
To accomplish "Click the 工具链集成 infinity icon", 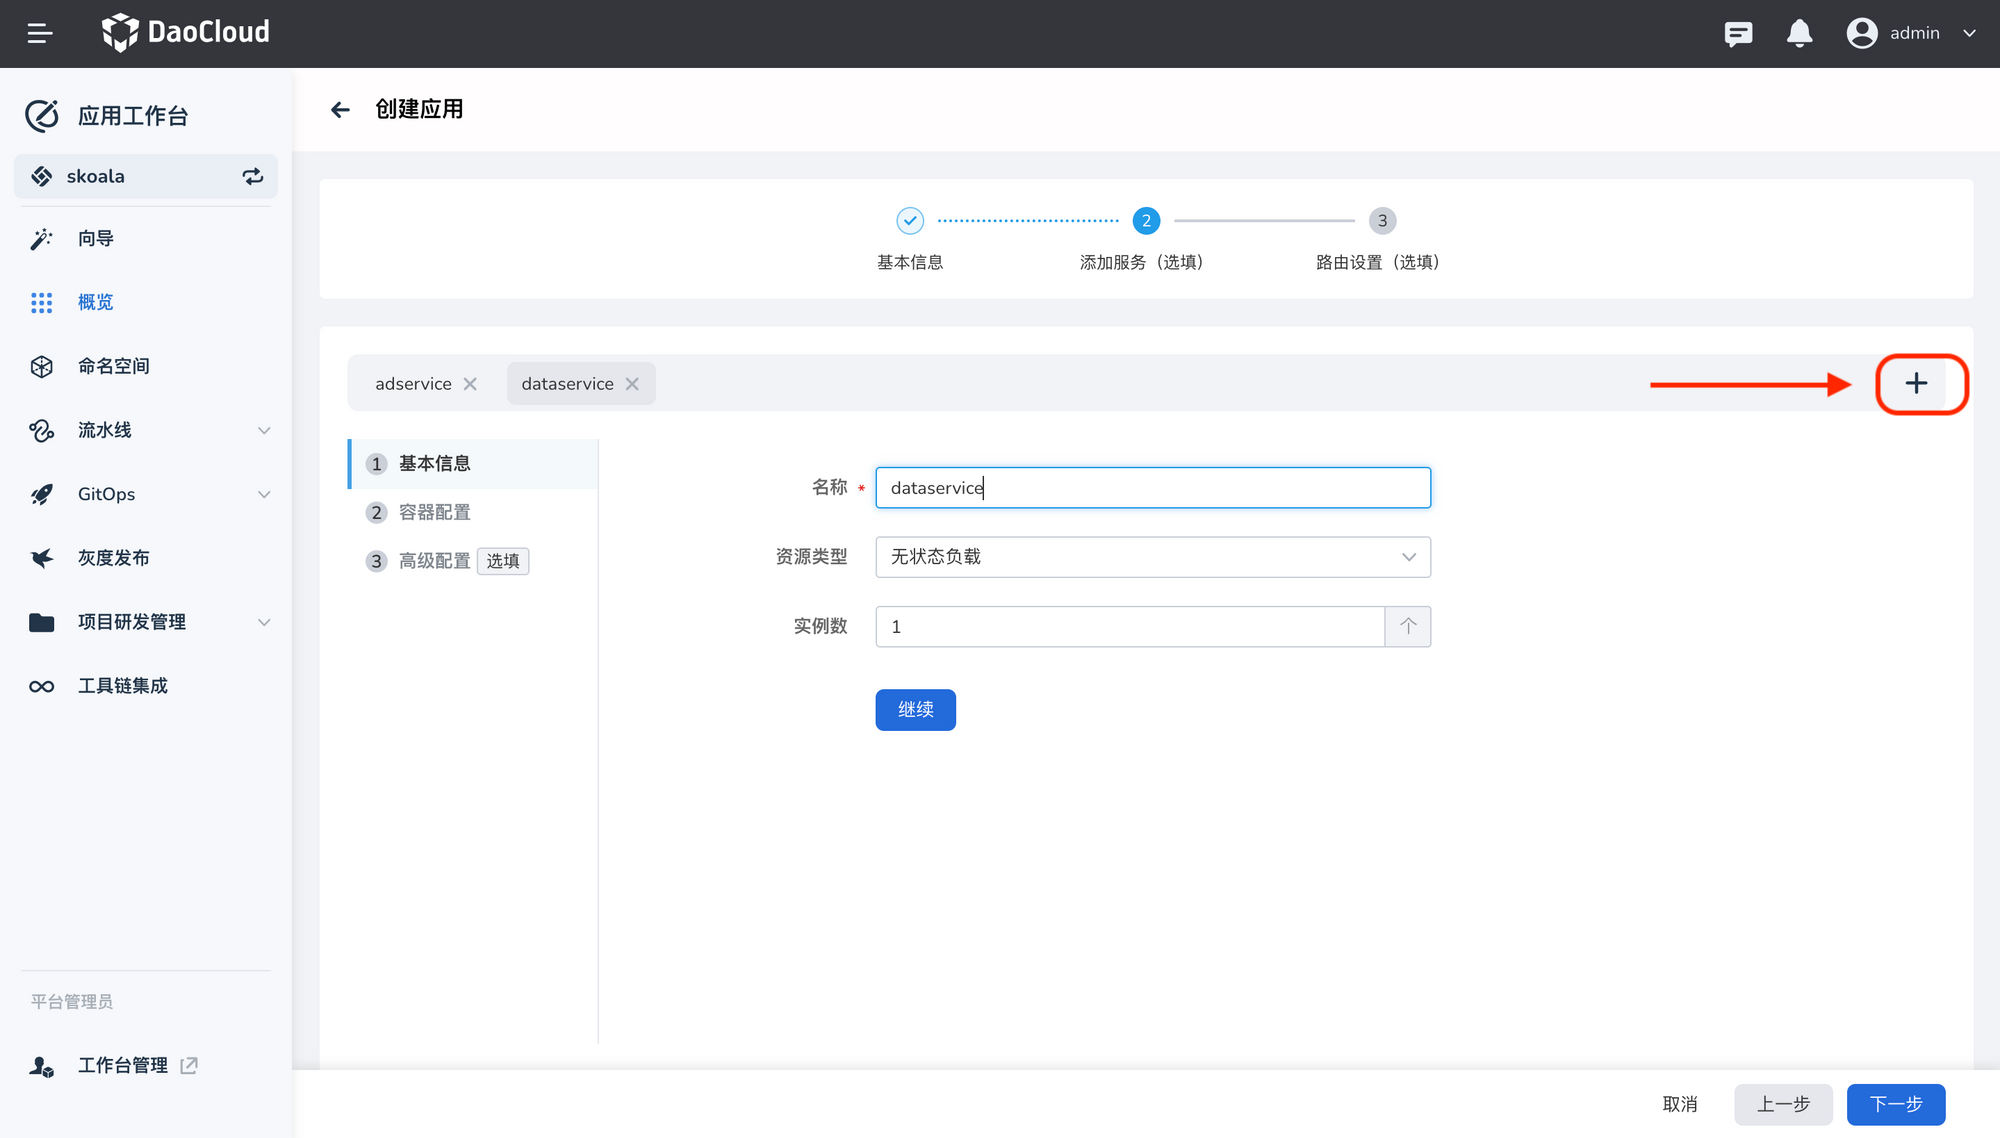I will pyautogui.click(x=41, y=687).
